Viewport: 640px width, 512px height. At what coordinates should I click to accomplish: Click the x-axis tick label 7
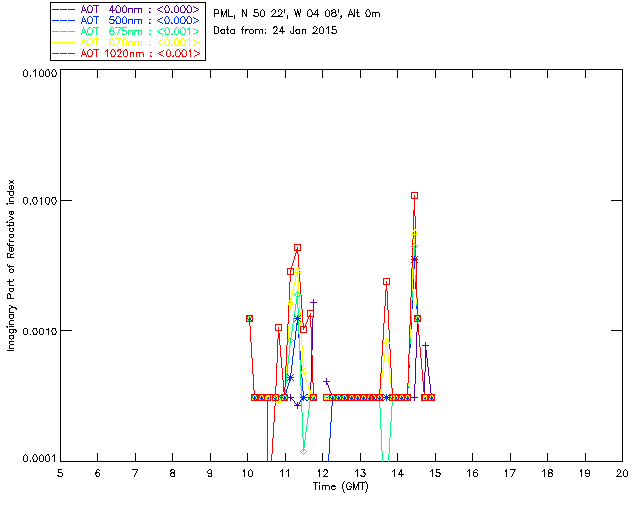[x=135, y=473]
